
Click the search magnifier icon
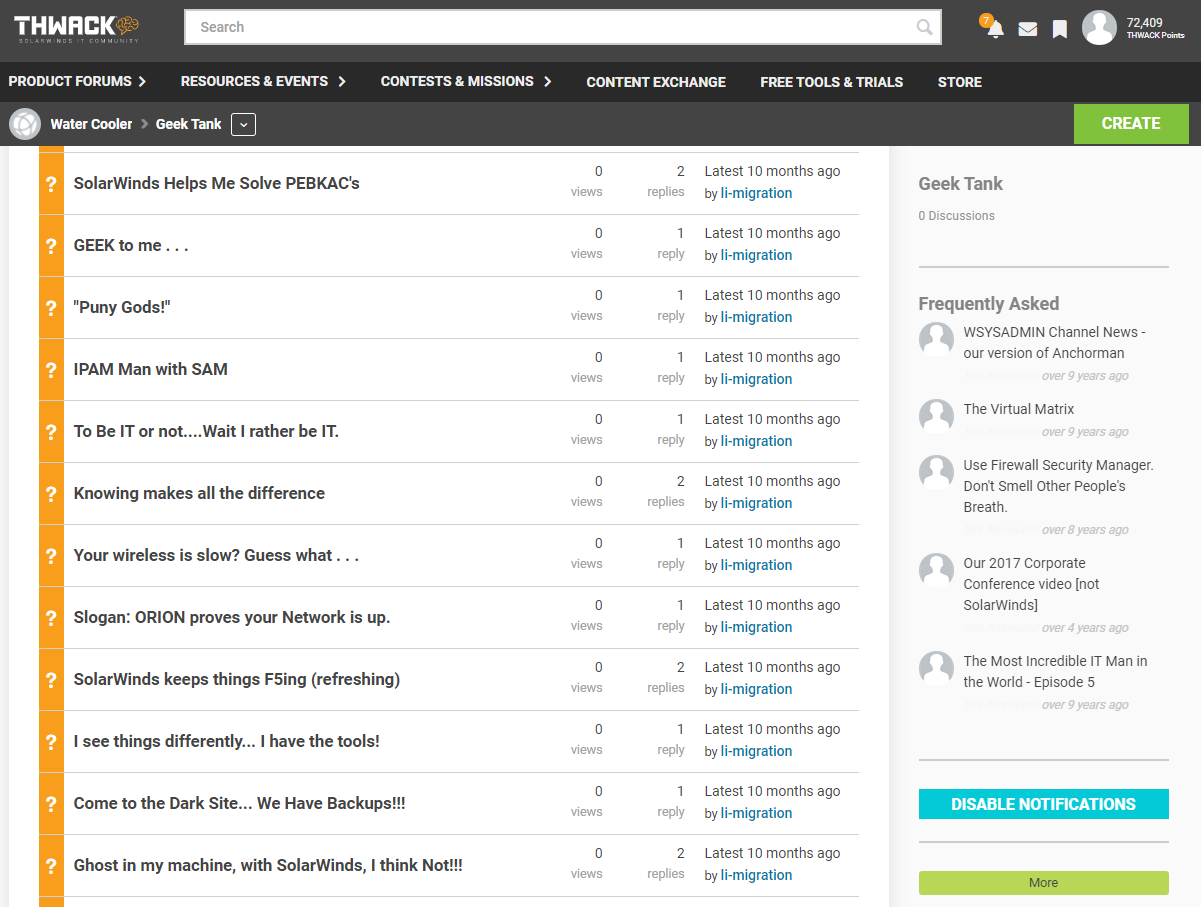tap(925, 27)
